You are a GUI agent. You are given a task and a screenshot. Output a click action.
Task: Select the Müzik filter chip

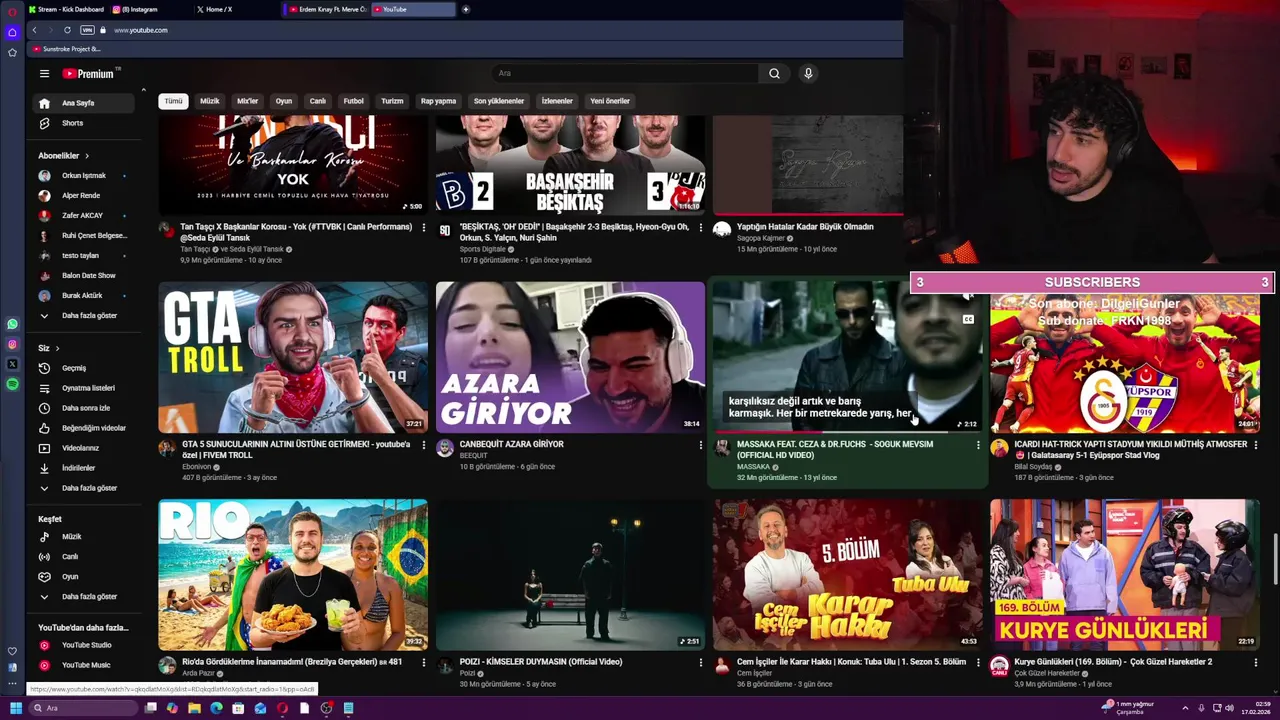point(210,101)
